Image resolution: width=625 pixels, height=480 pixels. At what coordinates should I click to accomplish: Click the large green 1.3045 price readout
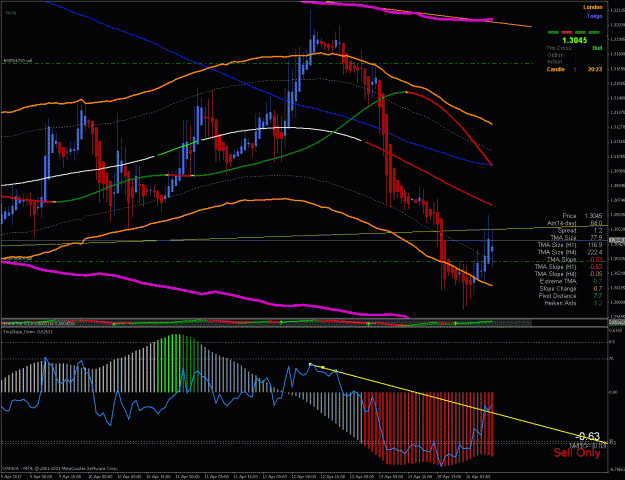[574, 40]
